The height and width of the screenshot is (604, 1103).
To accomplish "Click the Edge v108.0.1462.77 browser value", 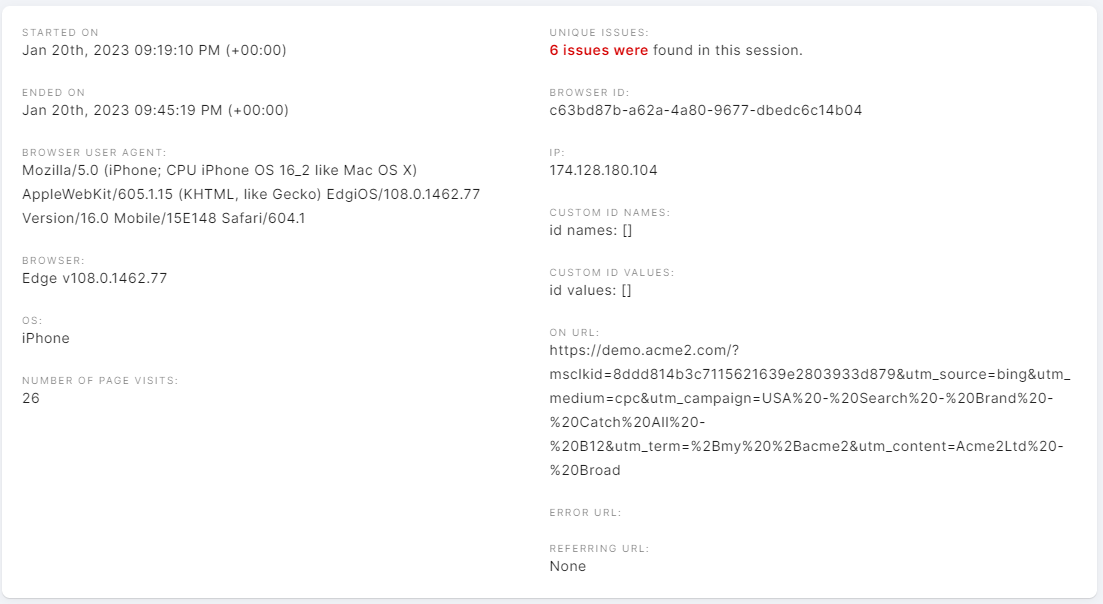I will [x=94, y=278].
